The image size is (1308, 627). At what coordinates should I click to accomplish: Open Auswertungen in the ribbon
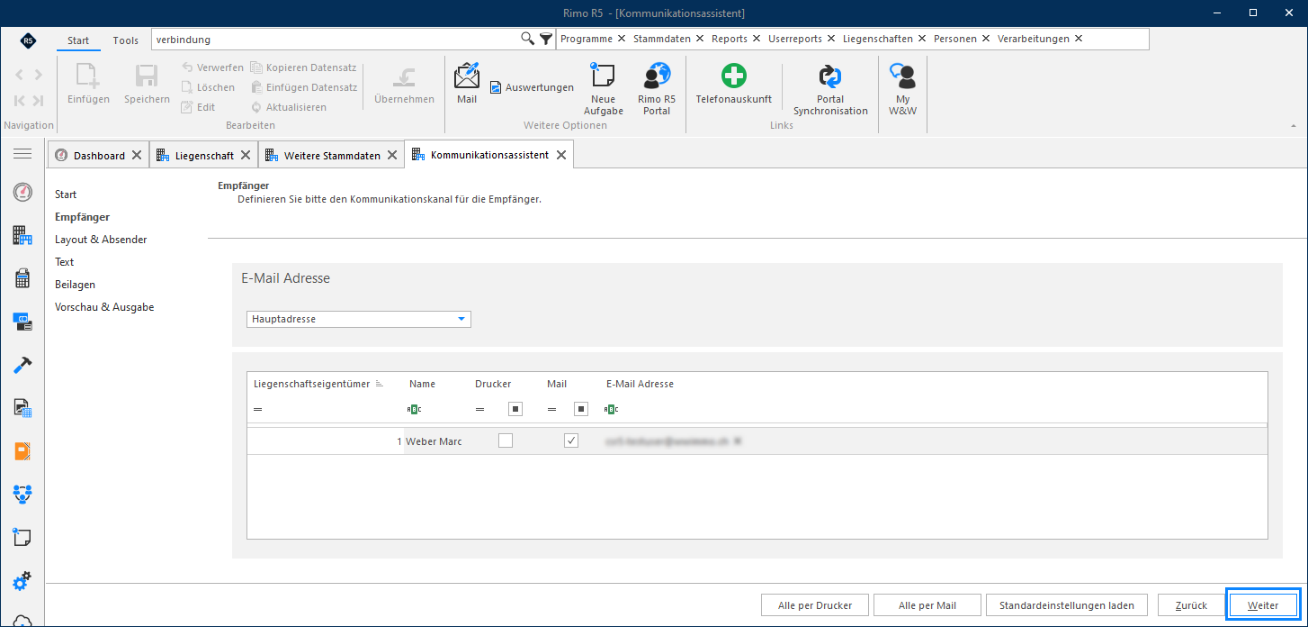coord(531,87)
